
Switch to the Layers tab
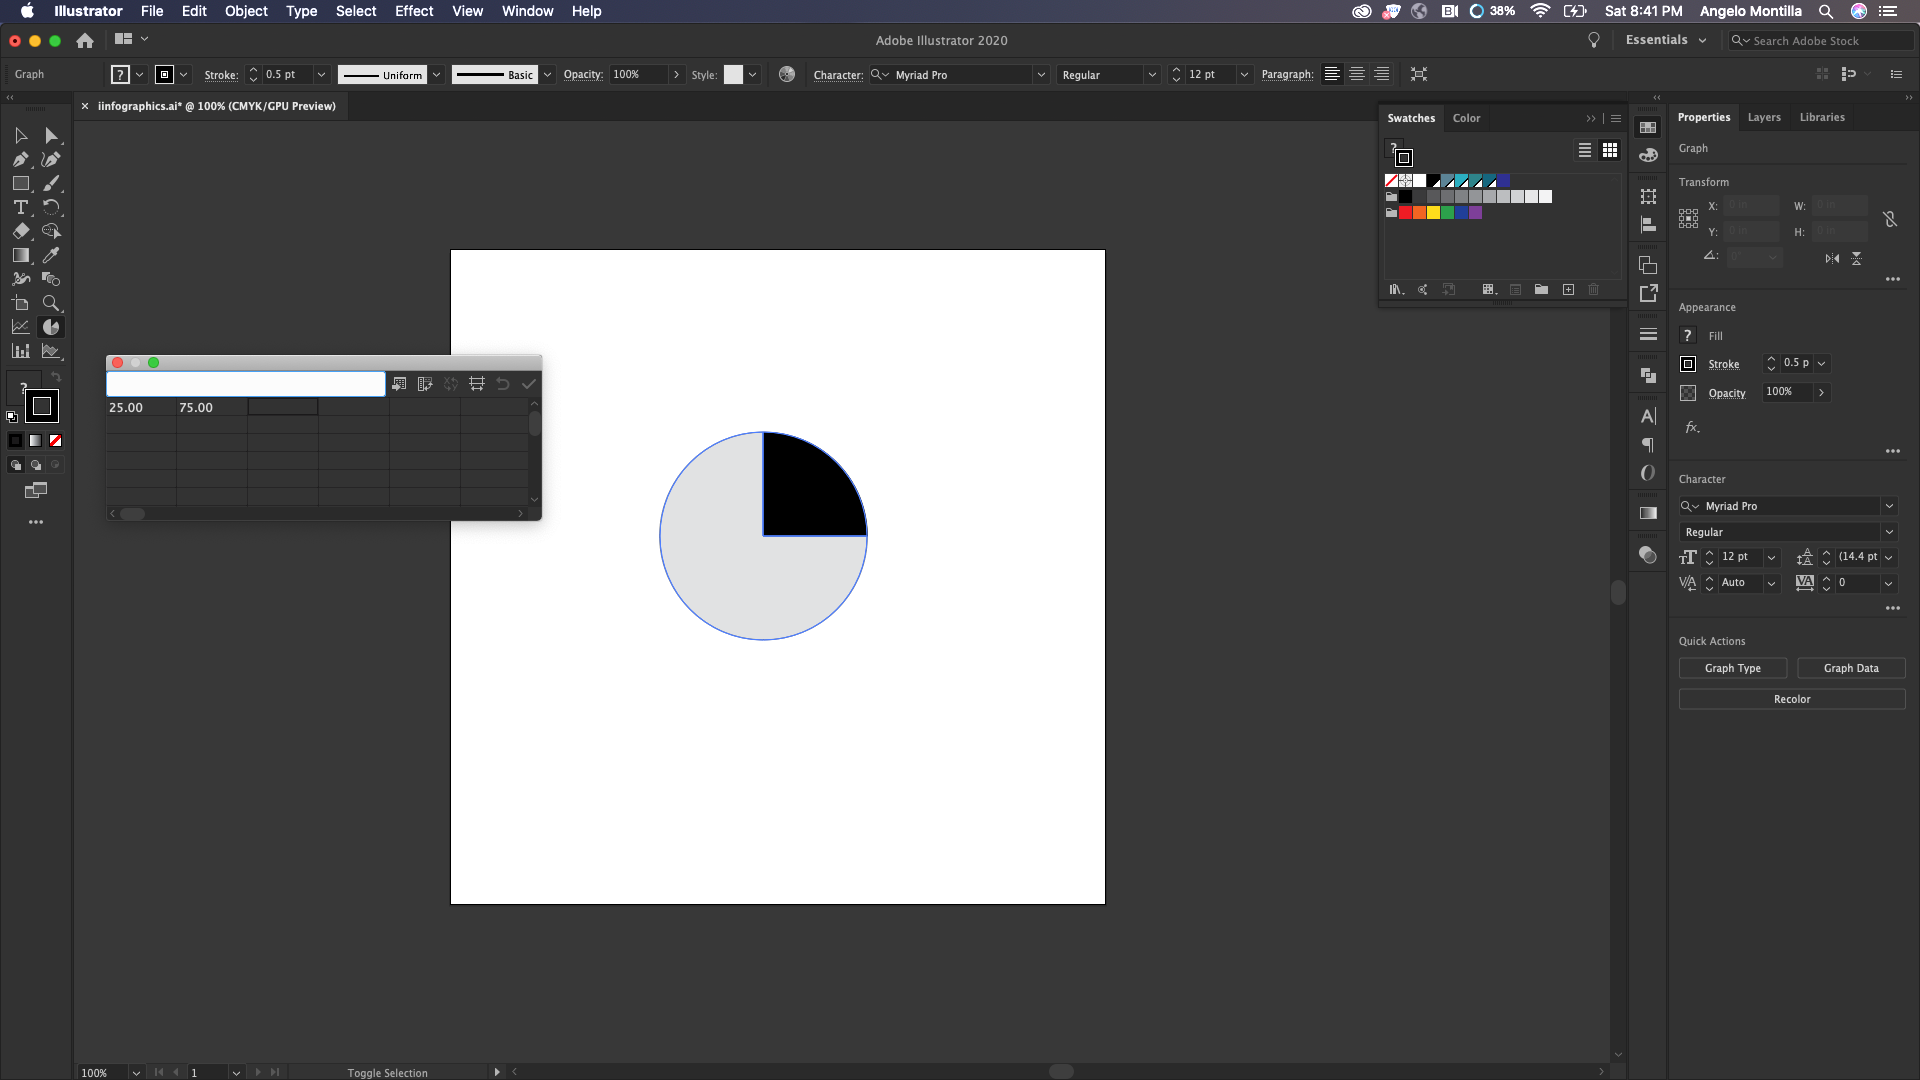1764,117
